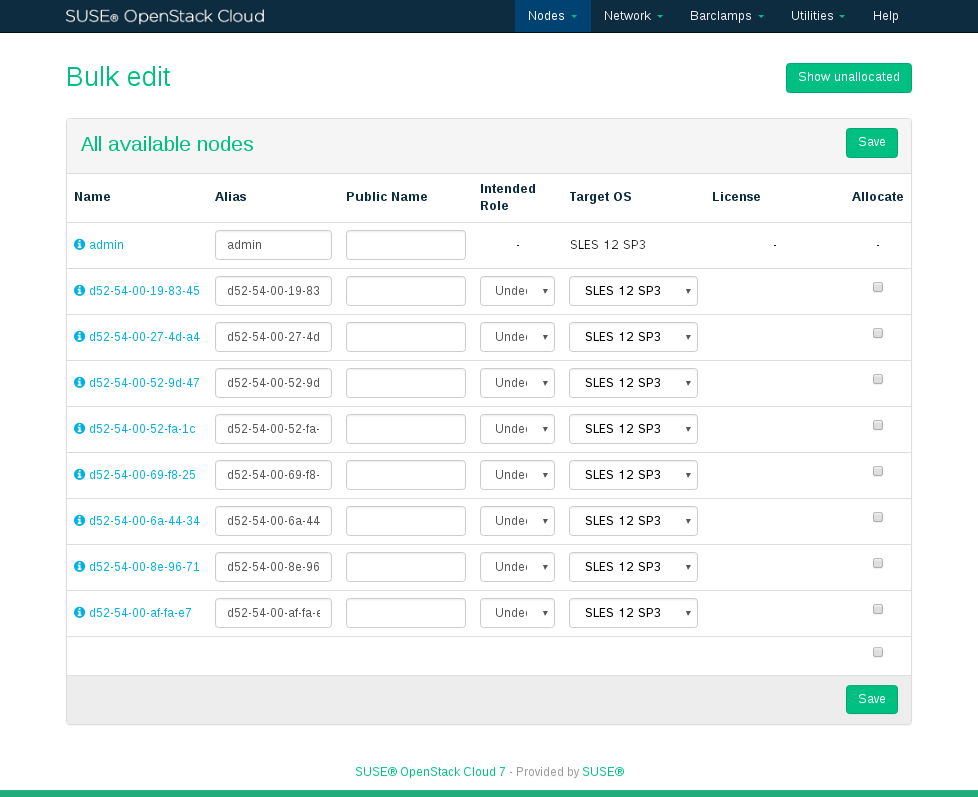Screen dimensions: 978x797
Task: Enable Allocate for node d52-54-00-52-fa-1c
Action: click(878, 425)
